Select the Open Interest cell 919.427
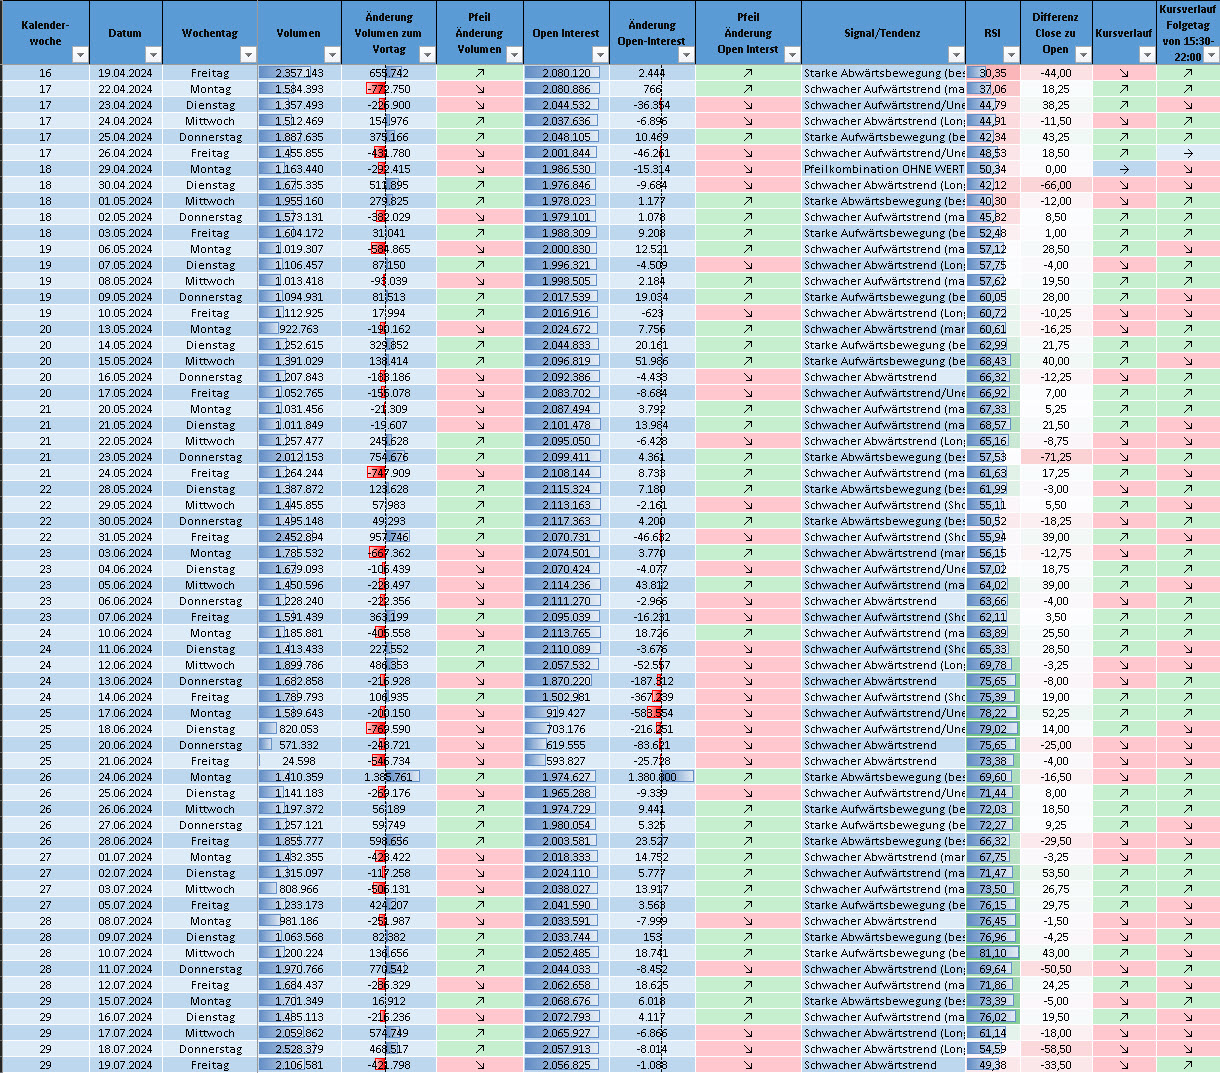Image resolution: width=1220 pixels, height=1073 pixels. pos(566,713)
